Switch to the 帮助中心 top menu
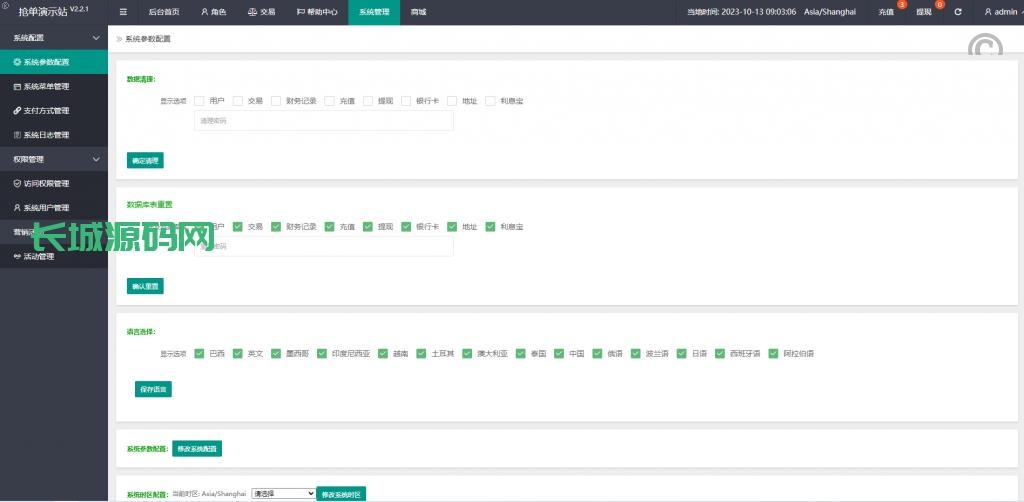Image resolution: width=1024 pixels, height=502 pixels. click(317, 12)
